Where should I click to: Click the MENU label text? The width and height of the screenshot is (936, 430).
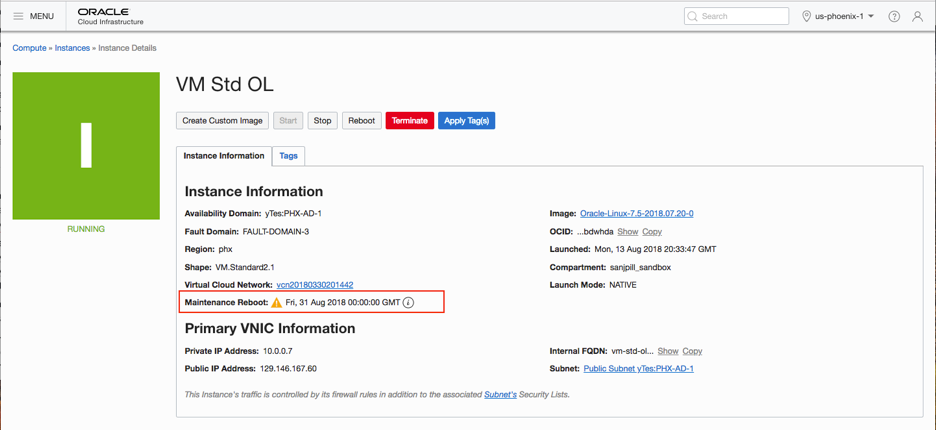click(42, 16)
